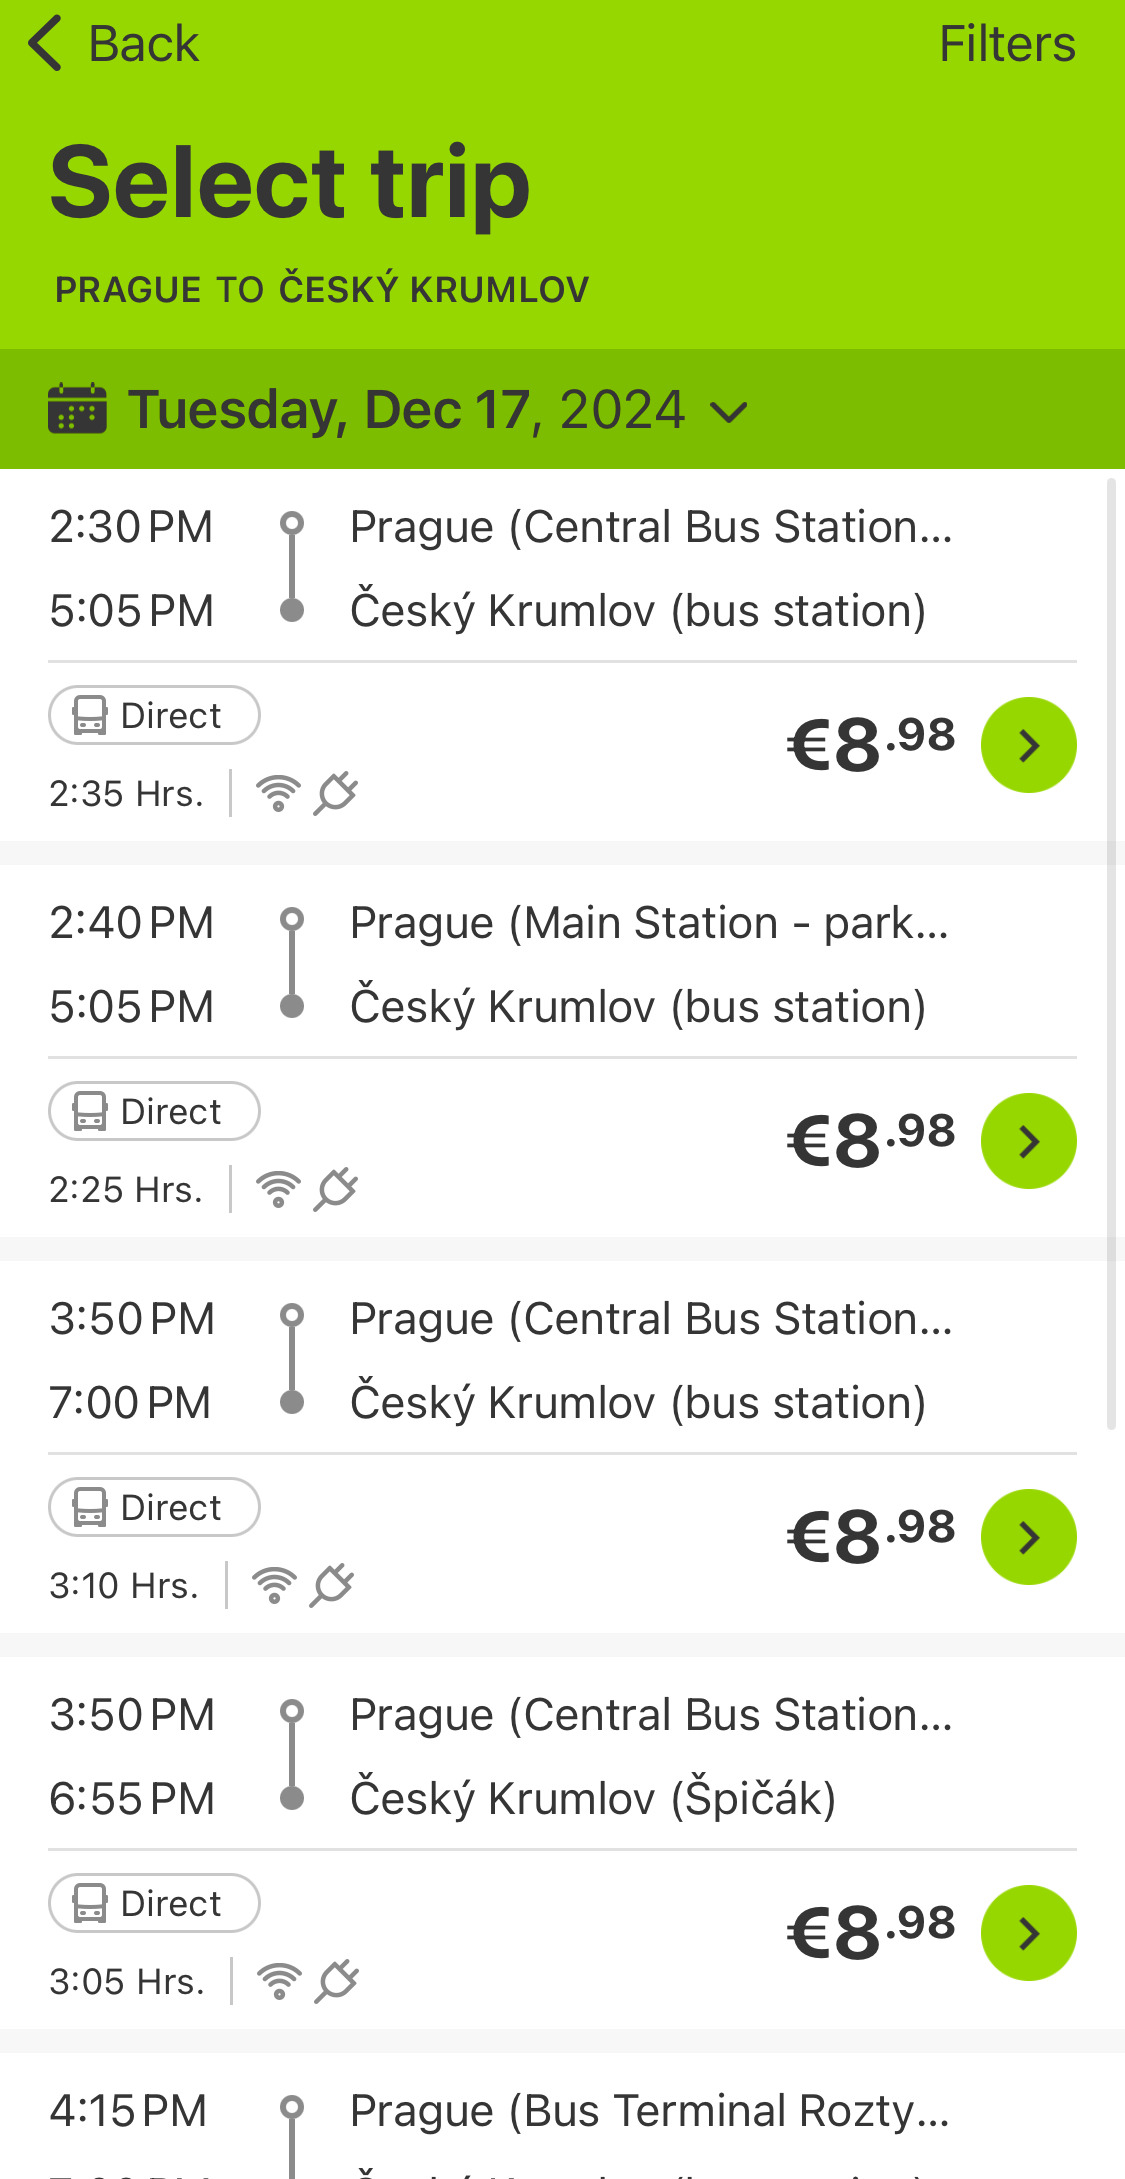Image resolution: width=1125 pixels, height=2179 pixels.
Task: Tap the Back text label
Action: click(143, 44)
